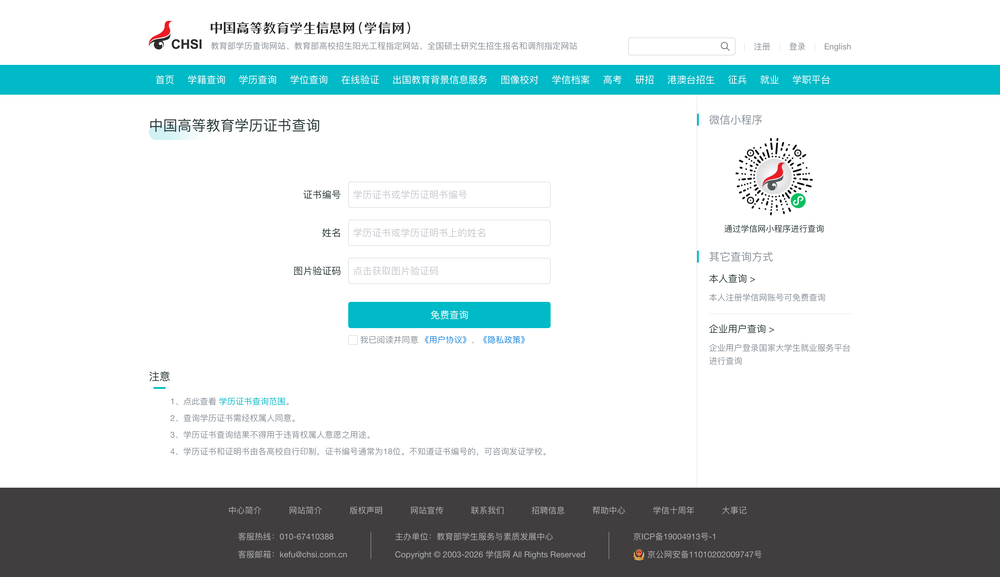Click the 免费查询 button
The height and width of the screenshot is (577, 1000).
click(x=449, y=315)
